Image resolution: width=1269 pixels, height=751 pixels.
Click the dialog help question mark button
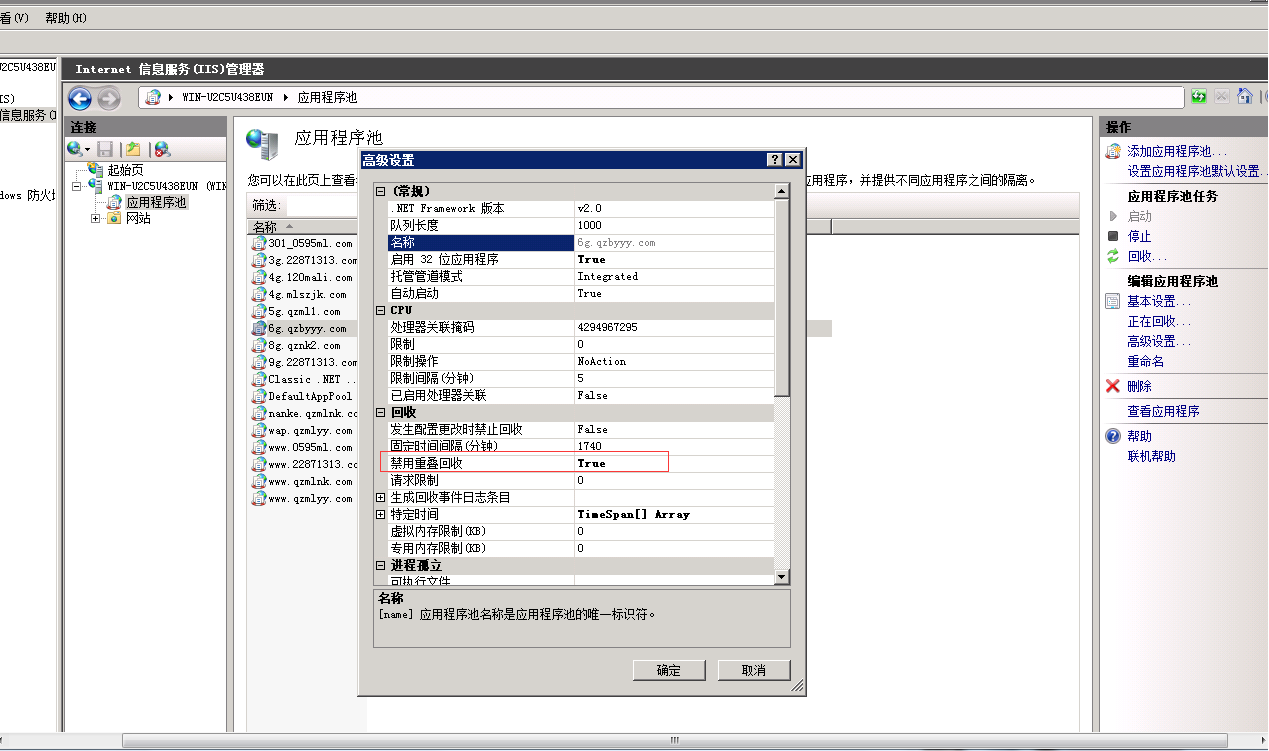click(x=774, y=160)
